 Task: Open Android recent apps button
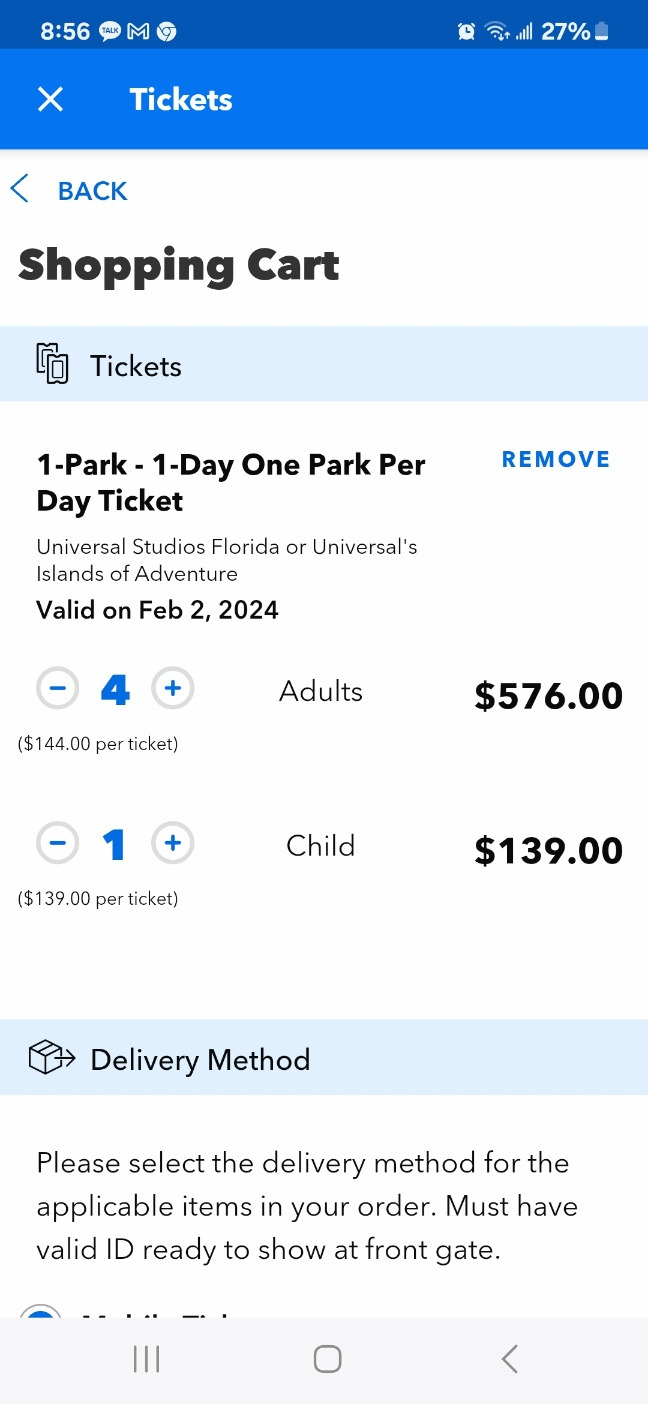coord(147,1359)
